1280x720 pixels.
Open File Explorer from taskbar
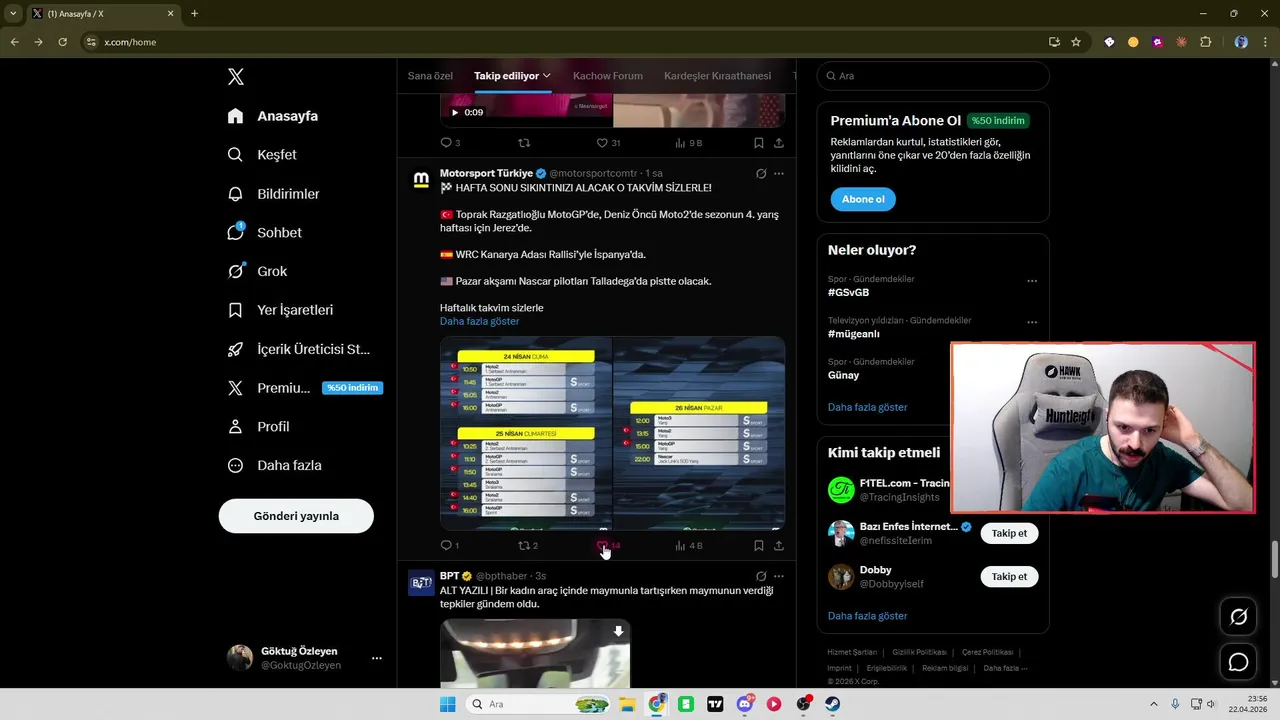click(x=627, y=704)
